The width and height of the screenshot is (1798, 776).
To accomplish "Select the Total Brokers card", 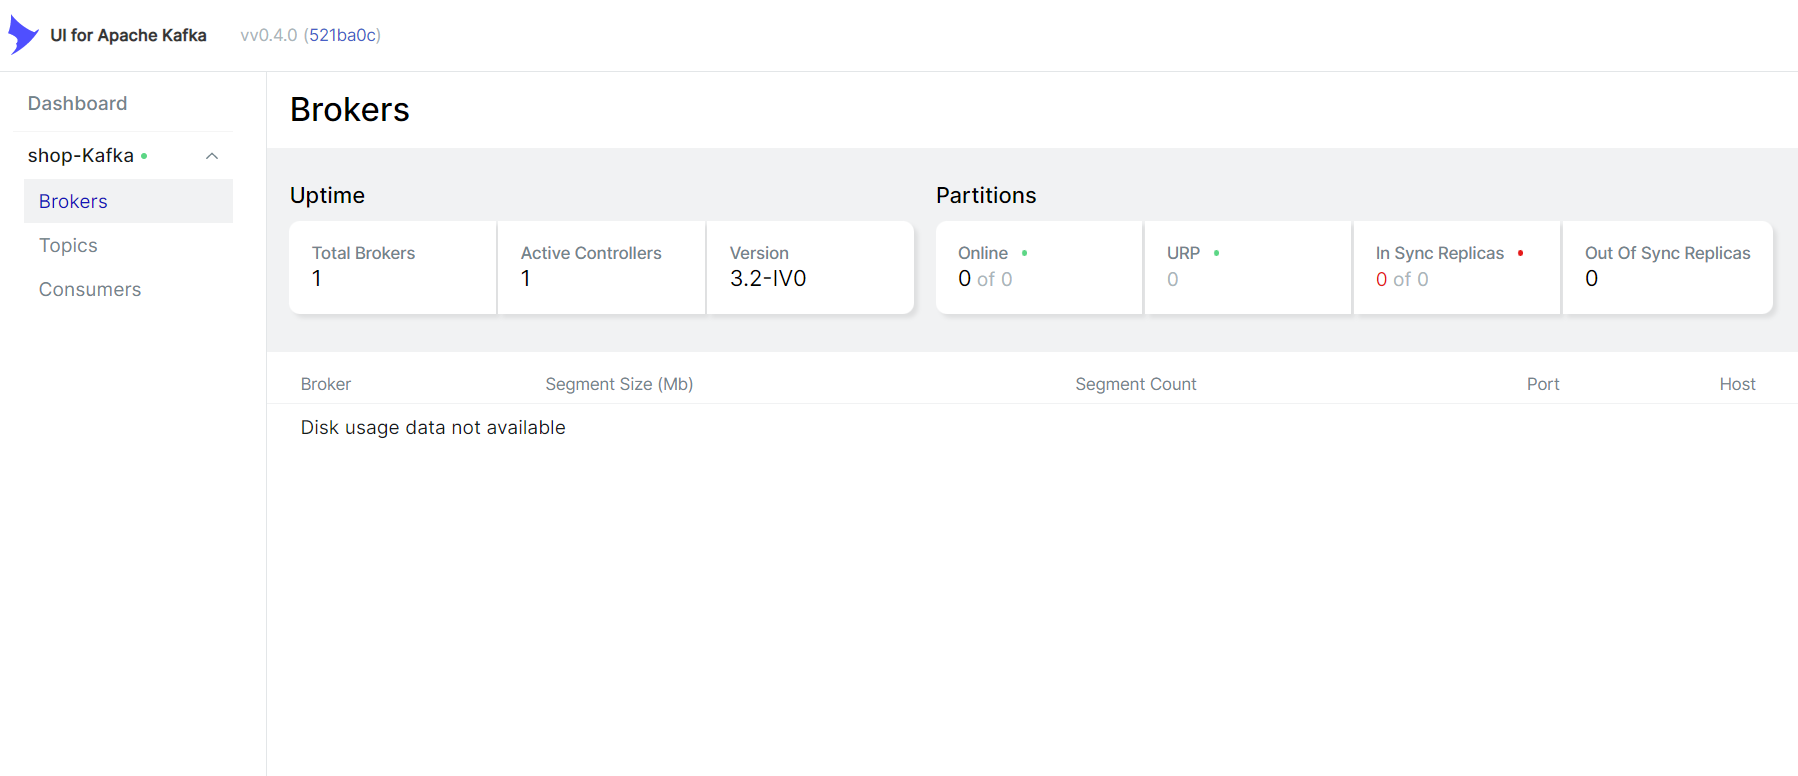I will click(x=392, y=267).
